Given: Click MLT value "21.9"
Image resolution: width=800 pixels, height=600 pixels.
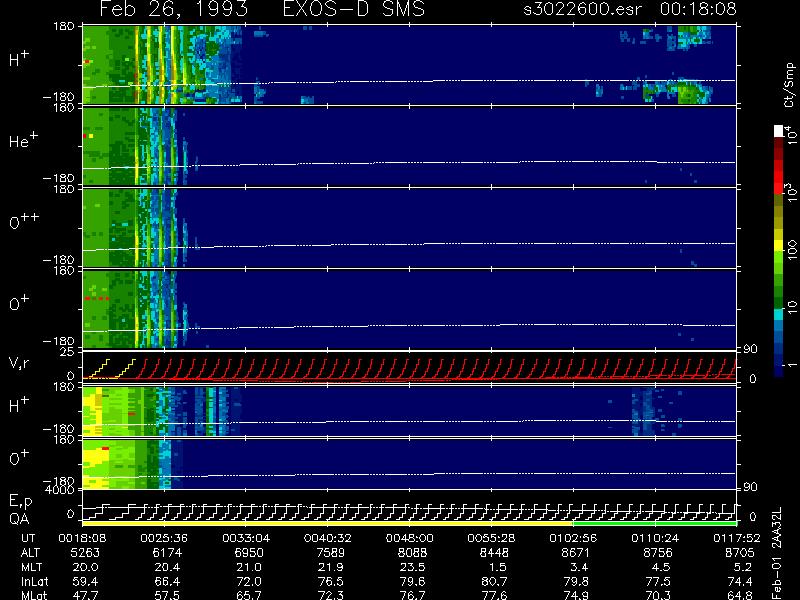Looking at the screenshot, I should tap(331, 567).
